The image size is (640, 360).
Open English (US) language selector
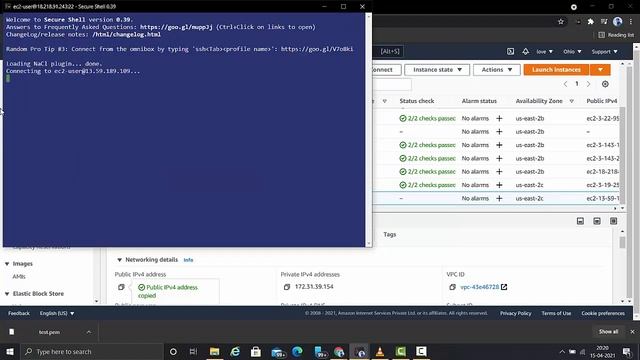(57, 313)
